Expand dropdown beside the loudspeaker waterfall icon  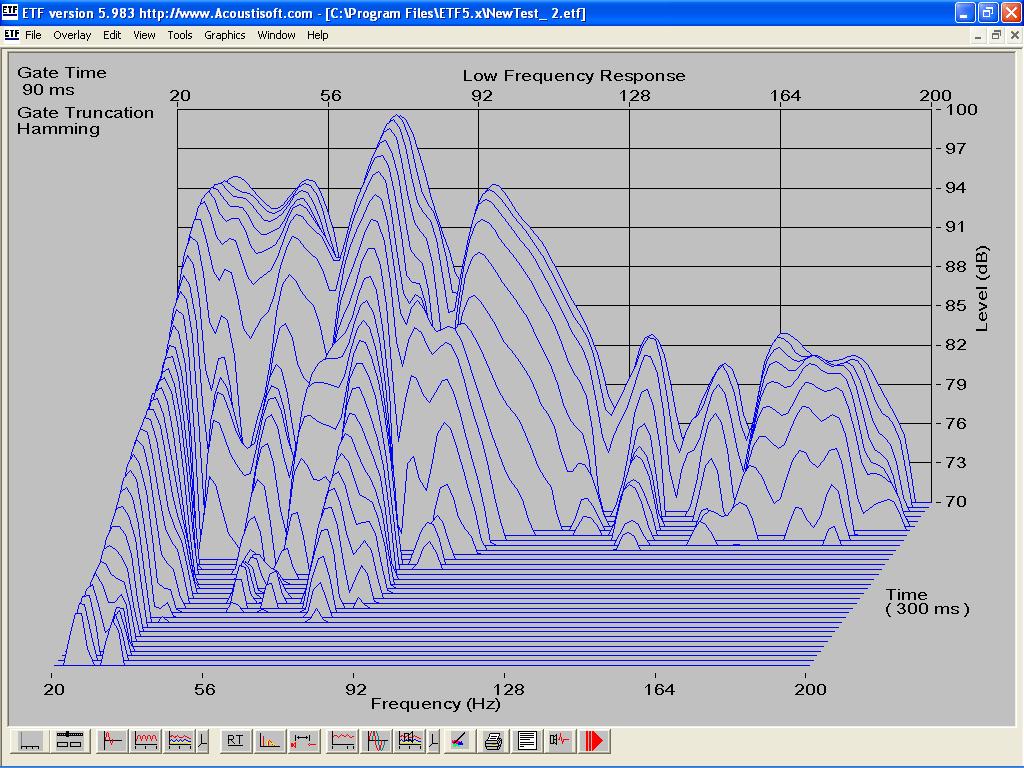(433, 741)
